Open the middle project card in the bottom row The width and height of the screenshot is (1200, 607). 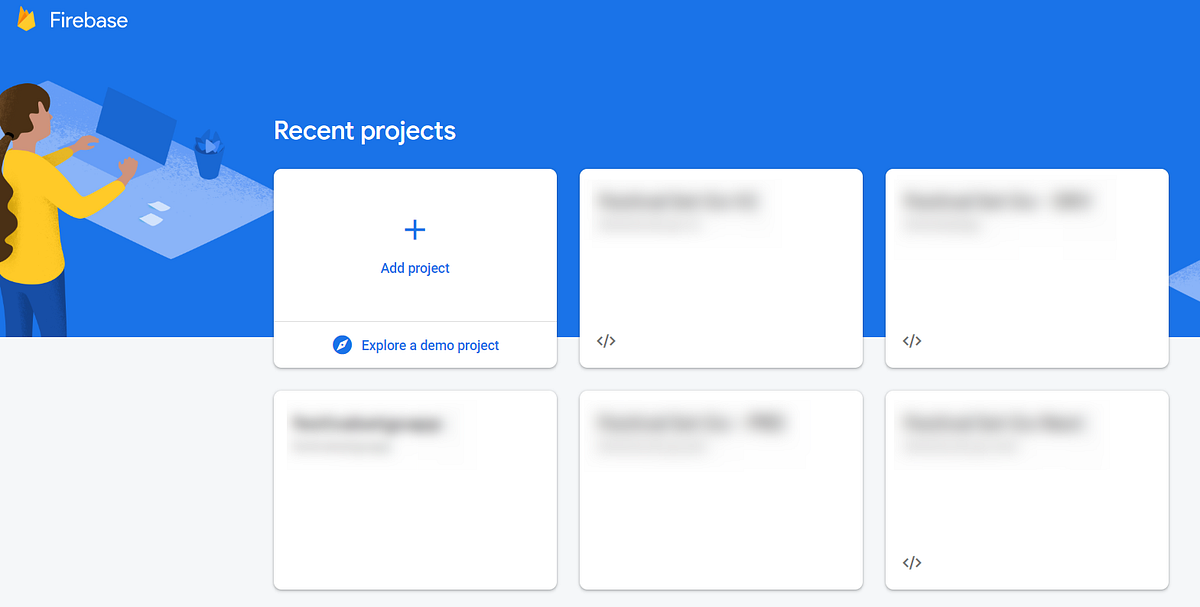(x=720, y=490)
